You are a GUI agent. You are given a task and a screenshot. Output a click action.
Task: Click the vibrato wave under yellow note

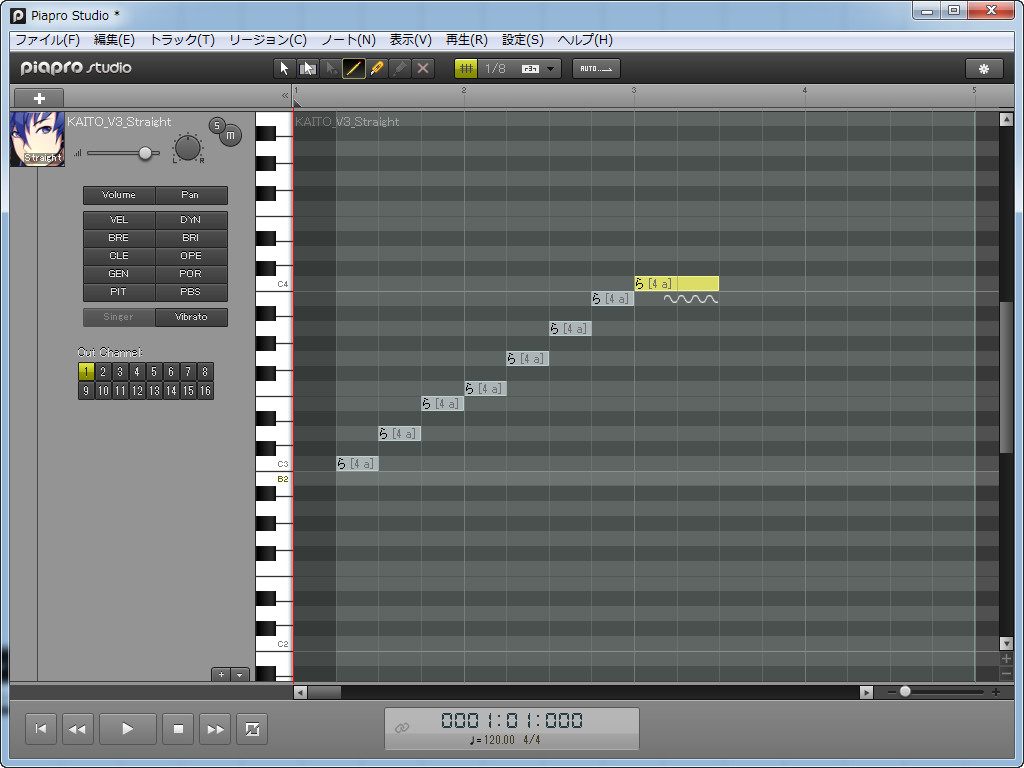coord(690,299)
